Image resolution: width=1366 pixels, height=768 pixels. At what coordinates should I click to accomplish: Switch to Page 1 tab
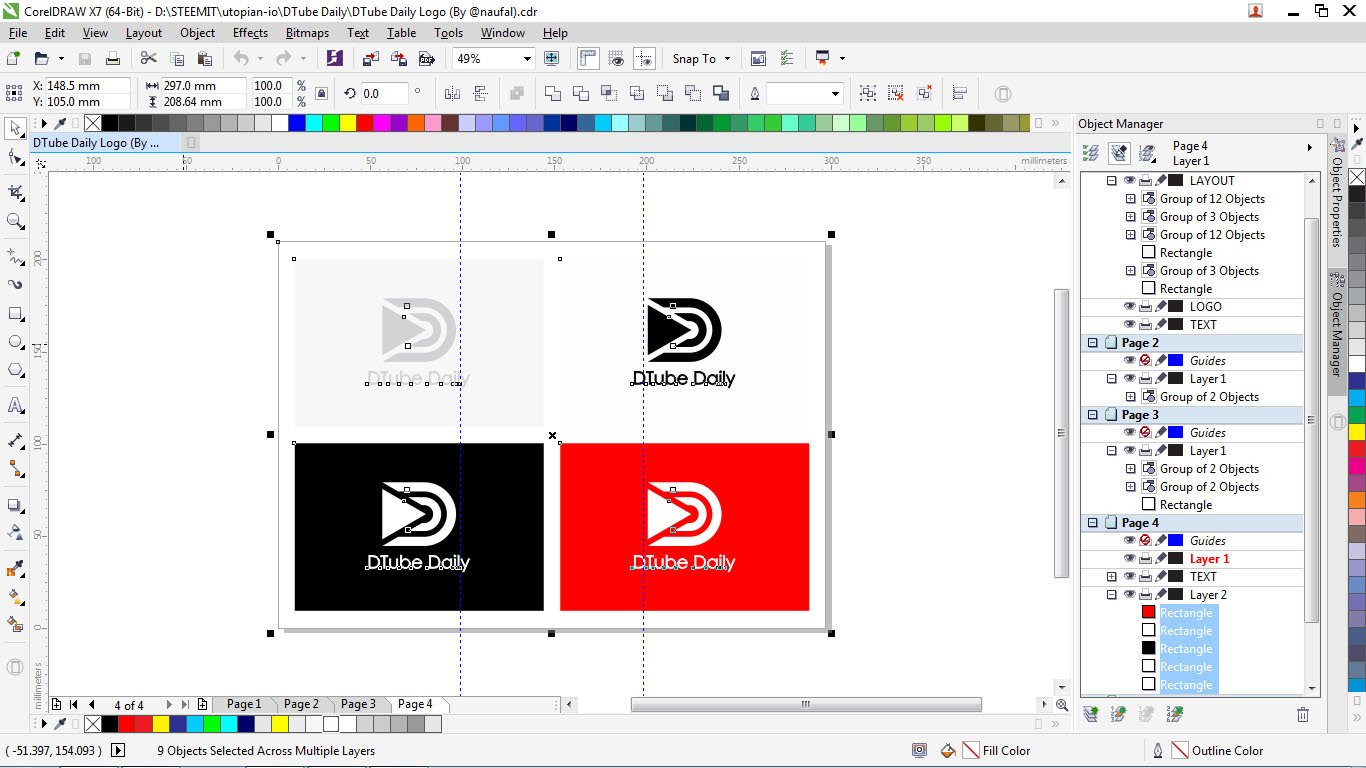coord(244,704)
